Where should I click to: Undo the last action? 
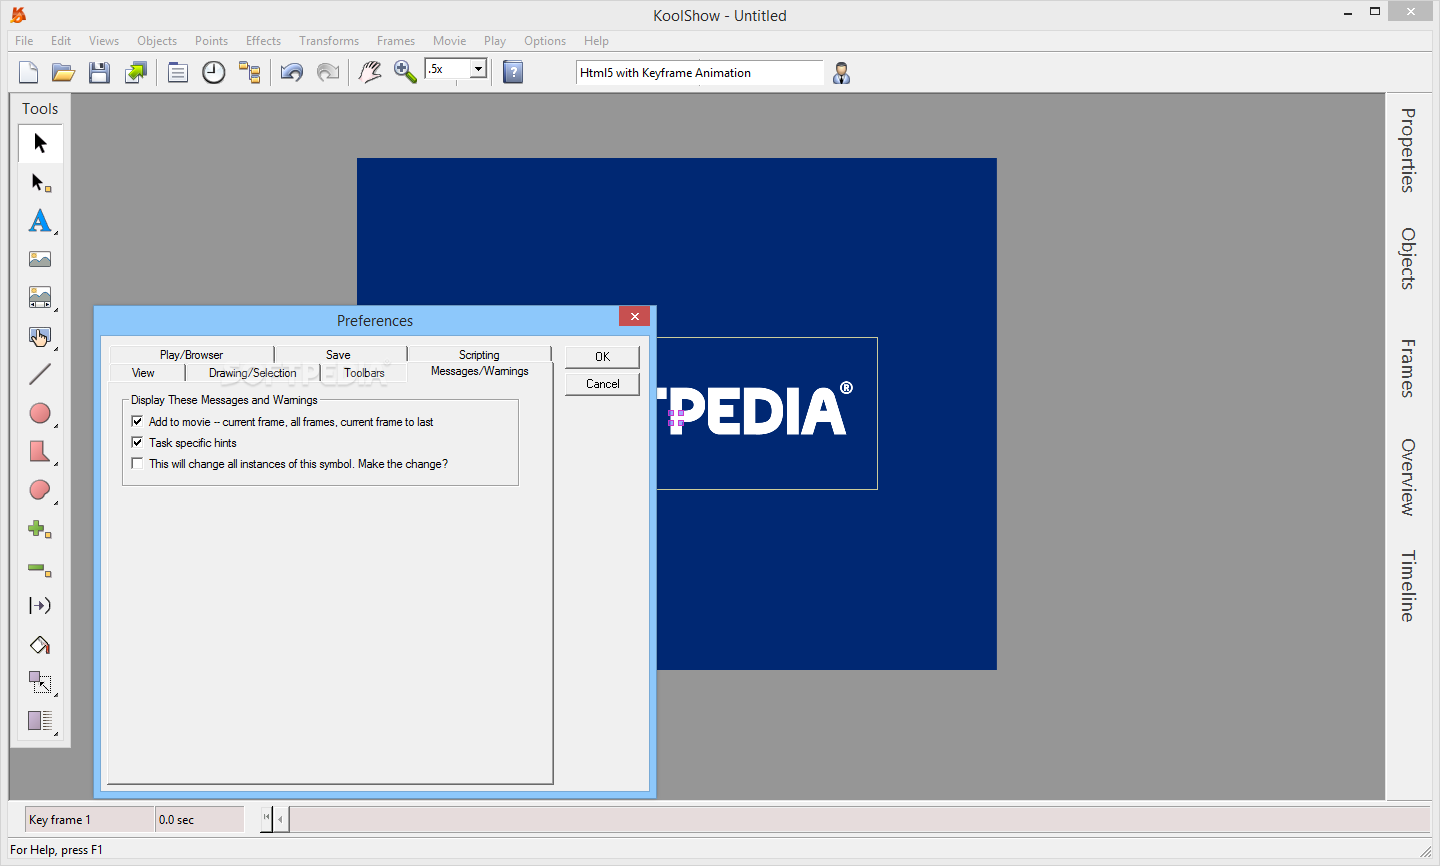(292, 72)
